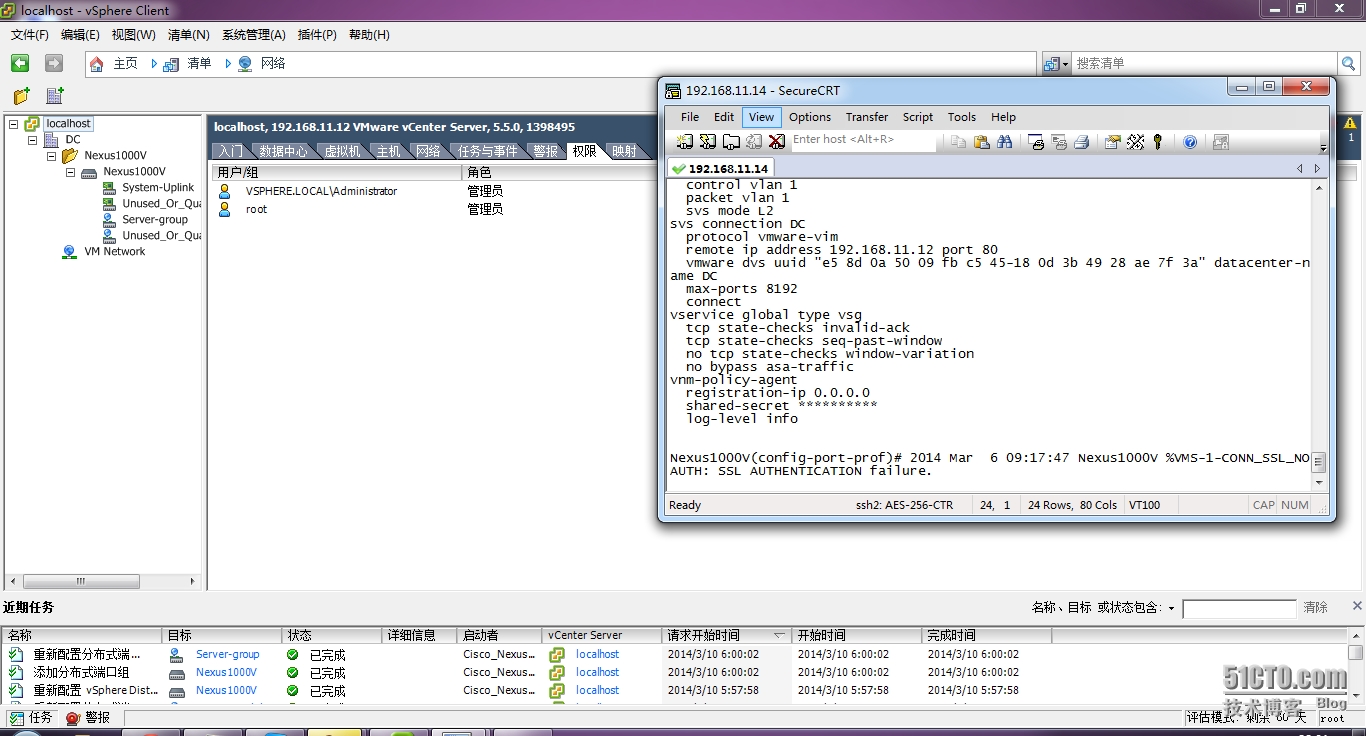Collapse the Nexus1000V switch node

pos(70,172)
